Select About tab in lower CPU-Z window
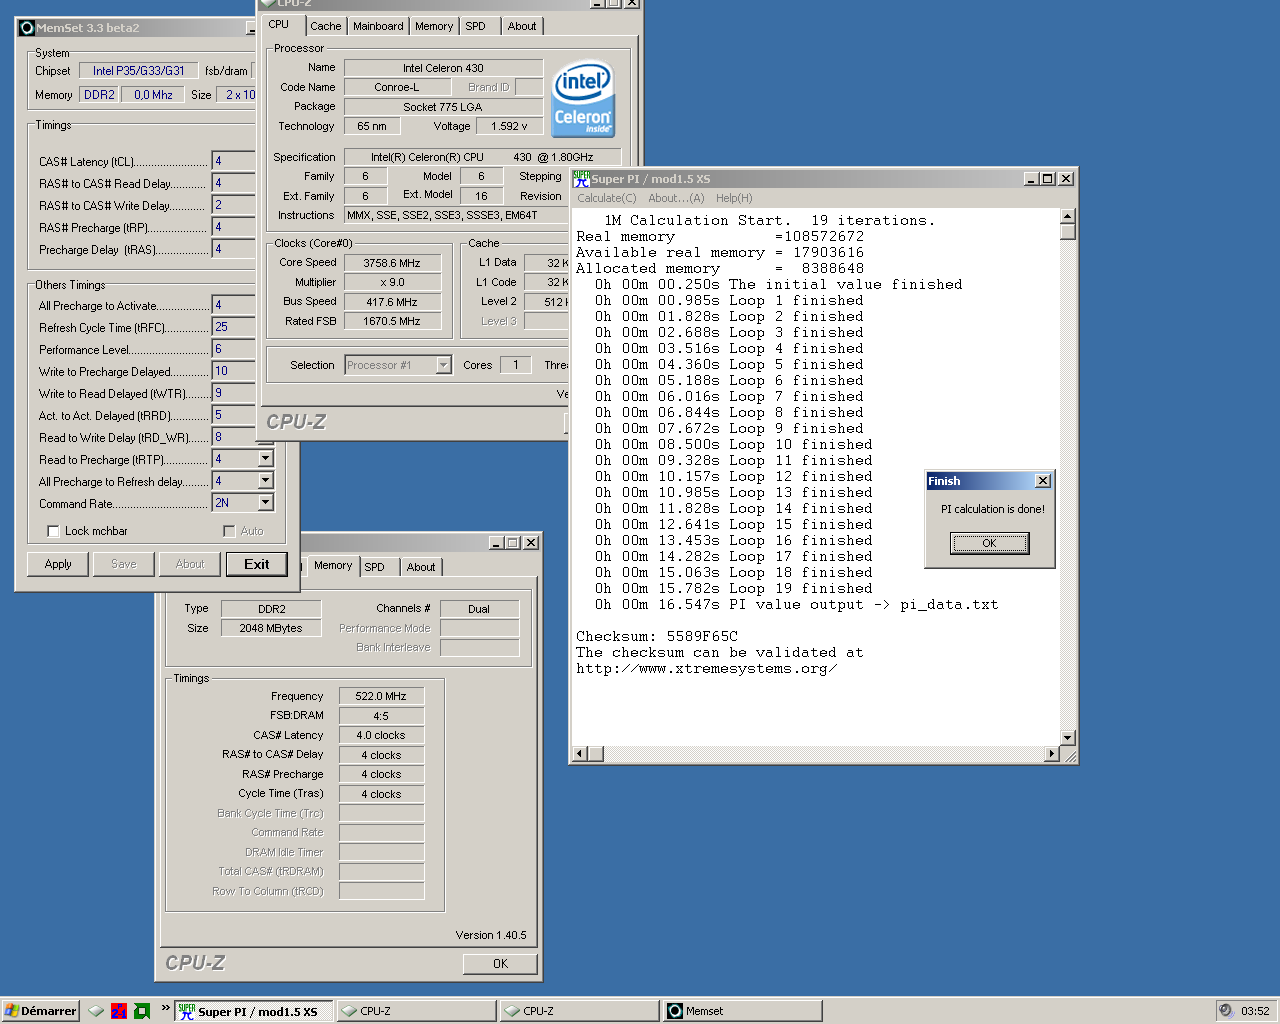This screenshot has height=1024, width=1280. point(421,567)
